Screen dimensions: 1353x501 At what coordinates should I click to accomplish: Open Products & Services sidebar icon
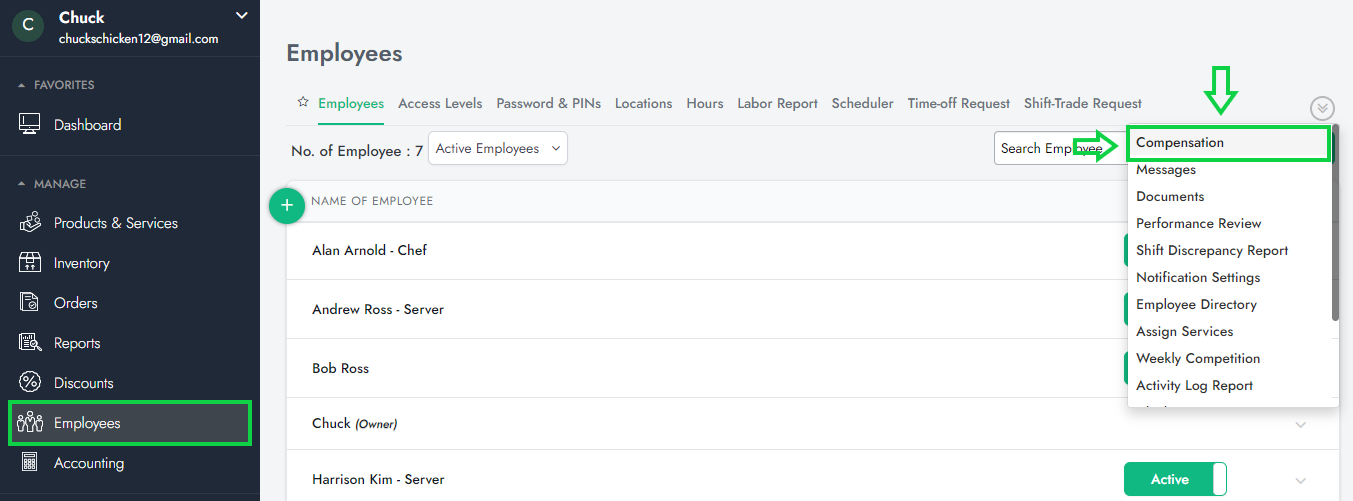(30, 223)
